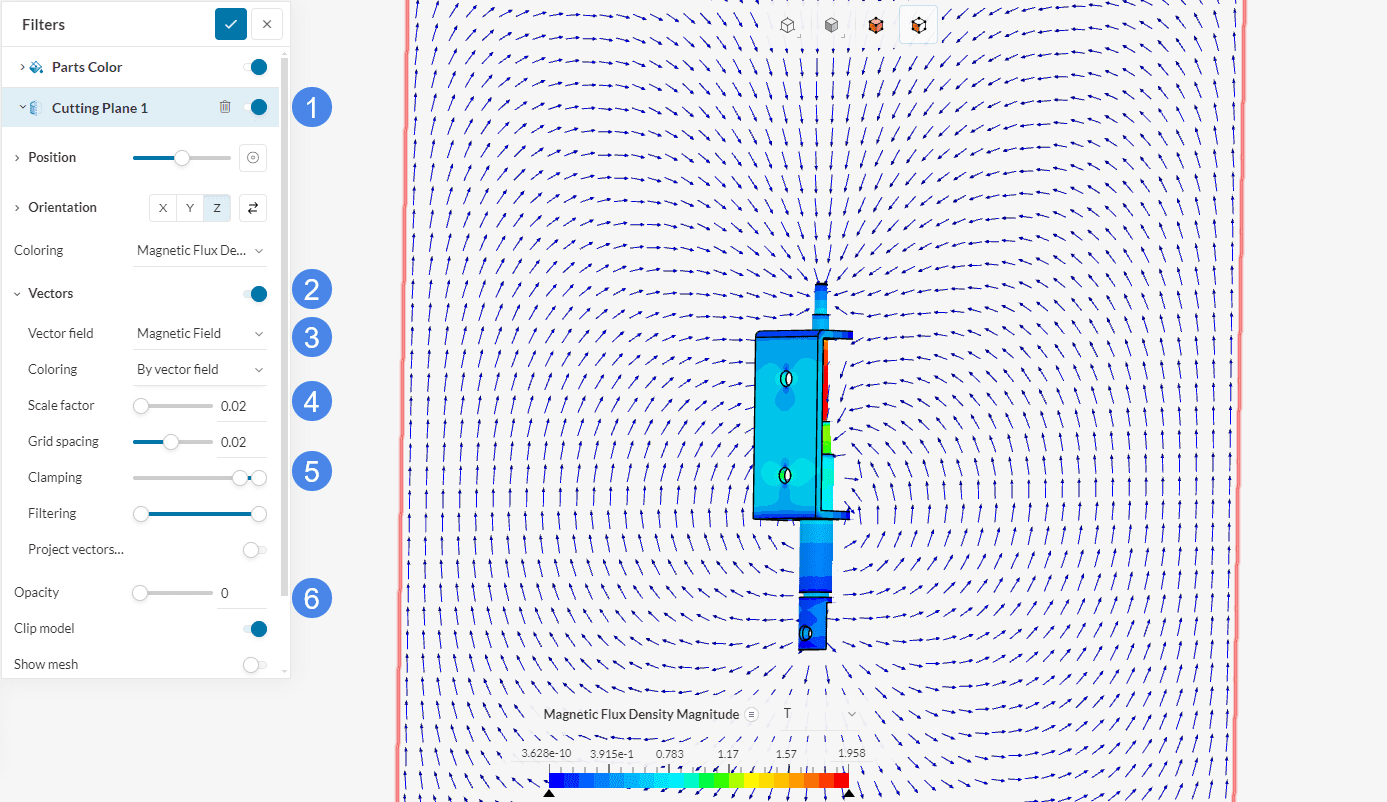
Task: Expand the Parts Color section
Action: point(22,67)
